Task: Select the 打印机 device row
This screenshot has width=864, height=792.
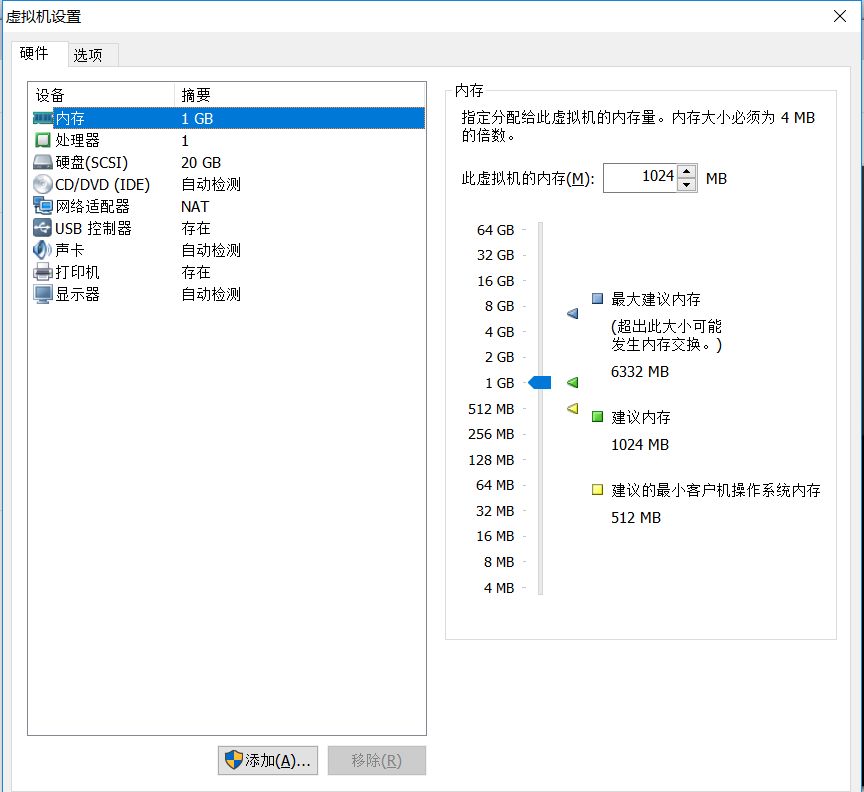Action: pyautogui.click(x=228, y=272)
